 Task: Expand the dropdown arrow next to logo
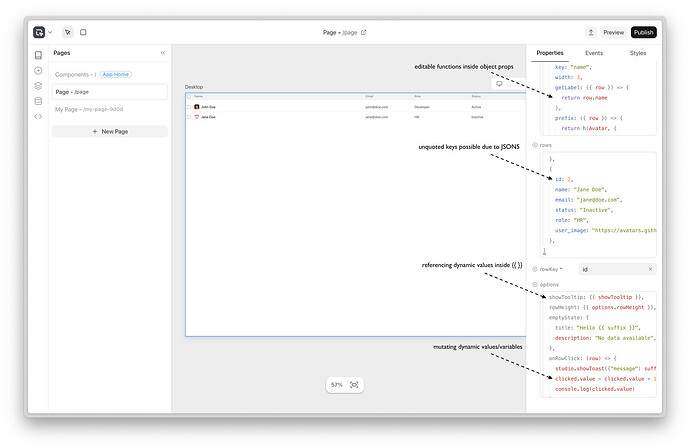(x=50, y=32)
